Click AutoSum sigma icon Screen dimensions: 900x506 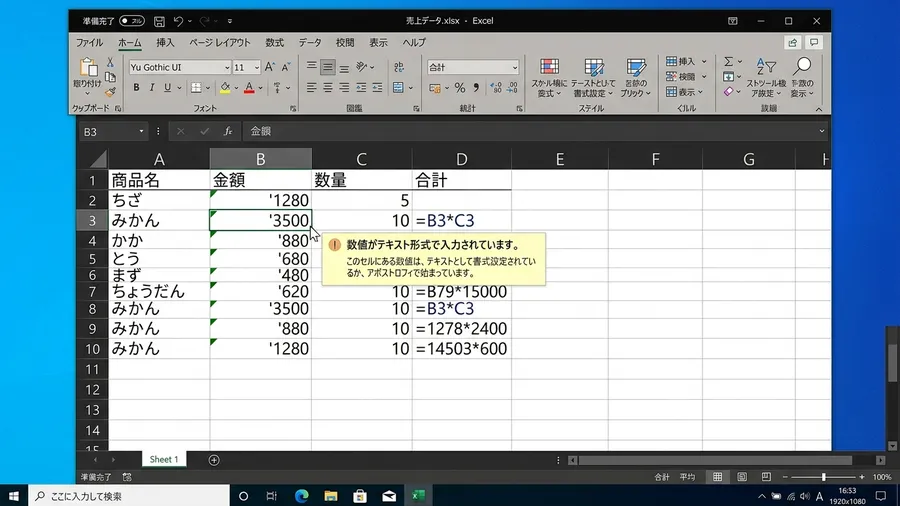tap(728, 61)
